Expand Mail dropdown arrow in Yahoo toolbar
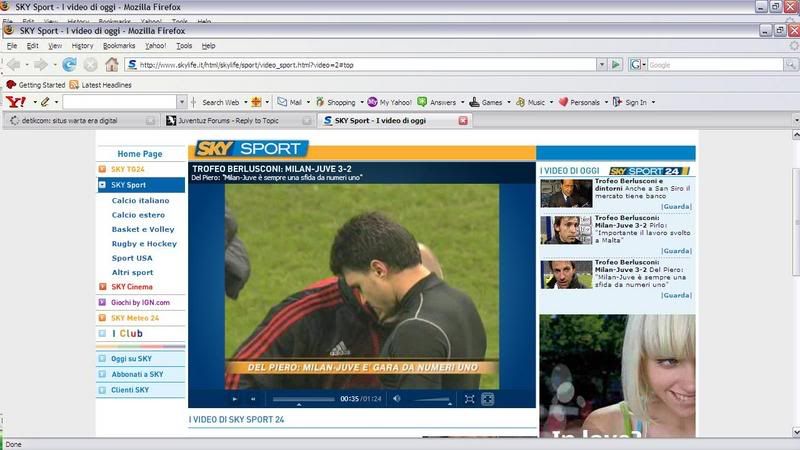This screenshot has height=450, width=800. click(x=308, y=102)
